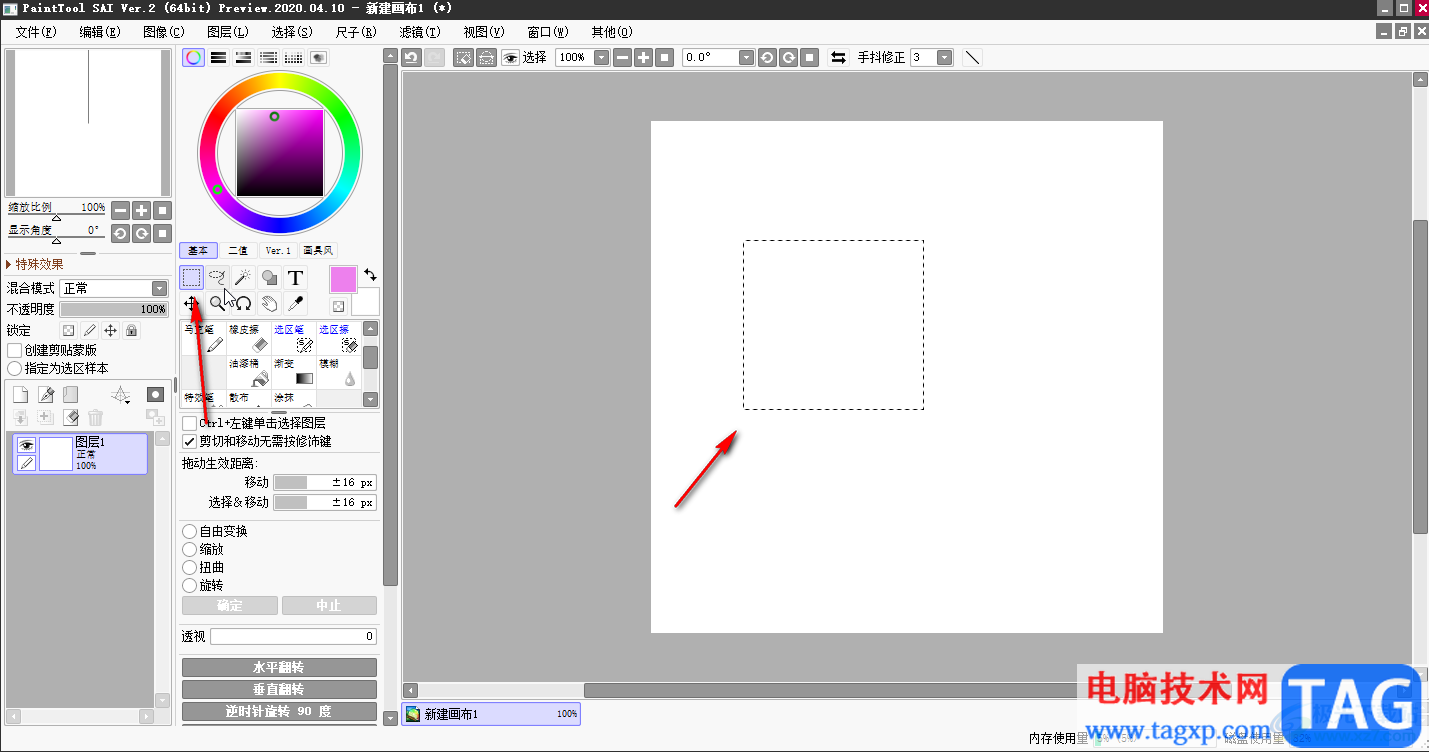Screen dimensions: 1429x752
Task: Select the lasso selection tool
Action: pyautogui.click(x=217, y=277)
